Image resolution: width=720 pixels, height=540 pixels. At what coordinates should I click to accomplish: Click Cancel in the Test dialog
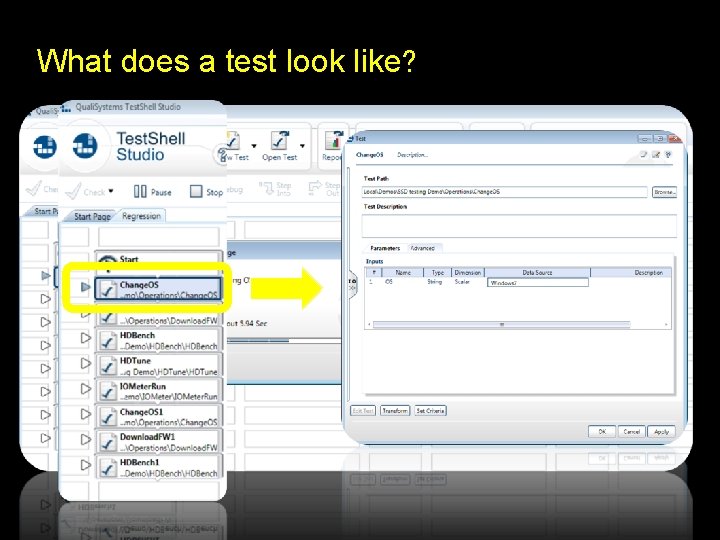(x=631, y=432)
